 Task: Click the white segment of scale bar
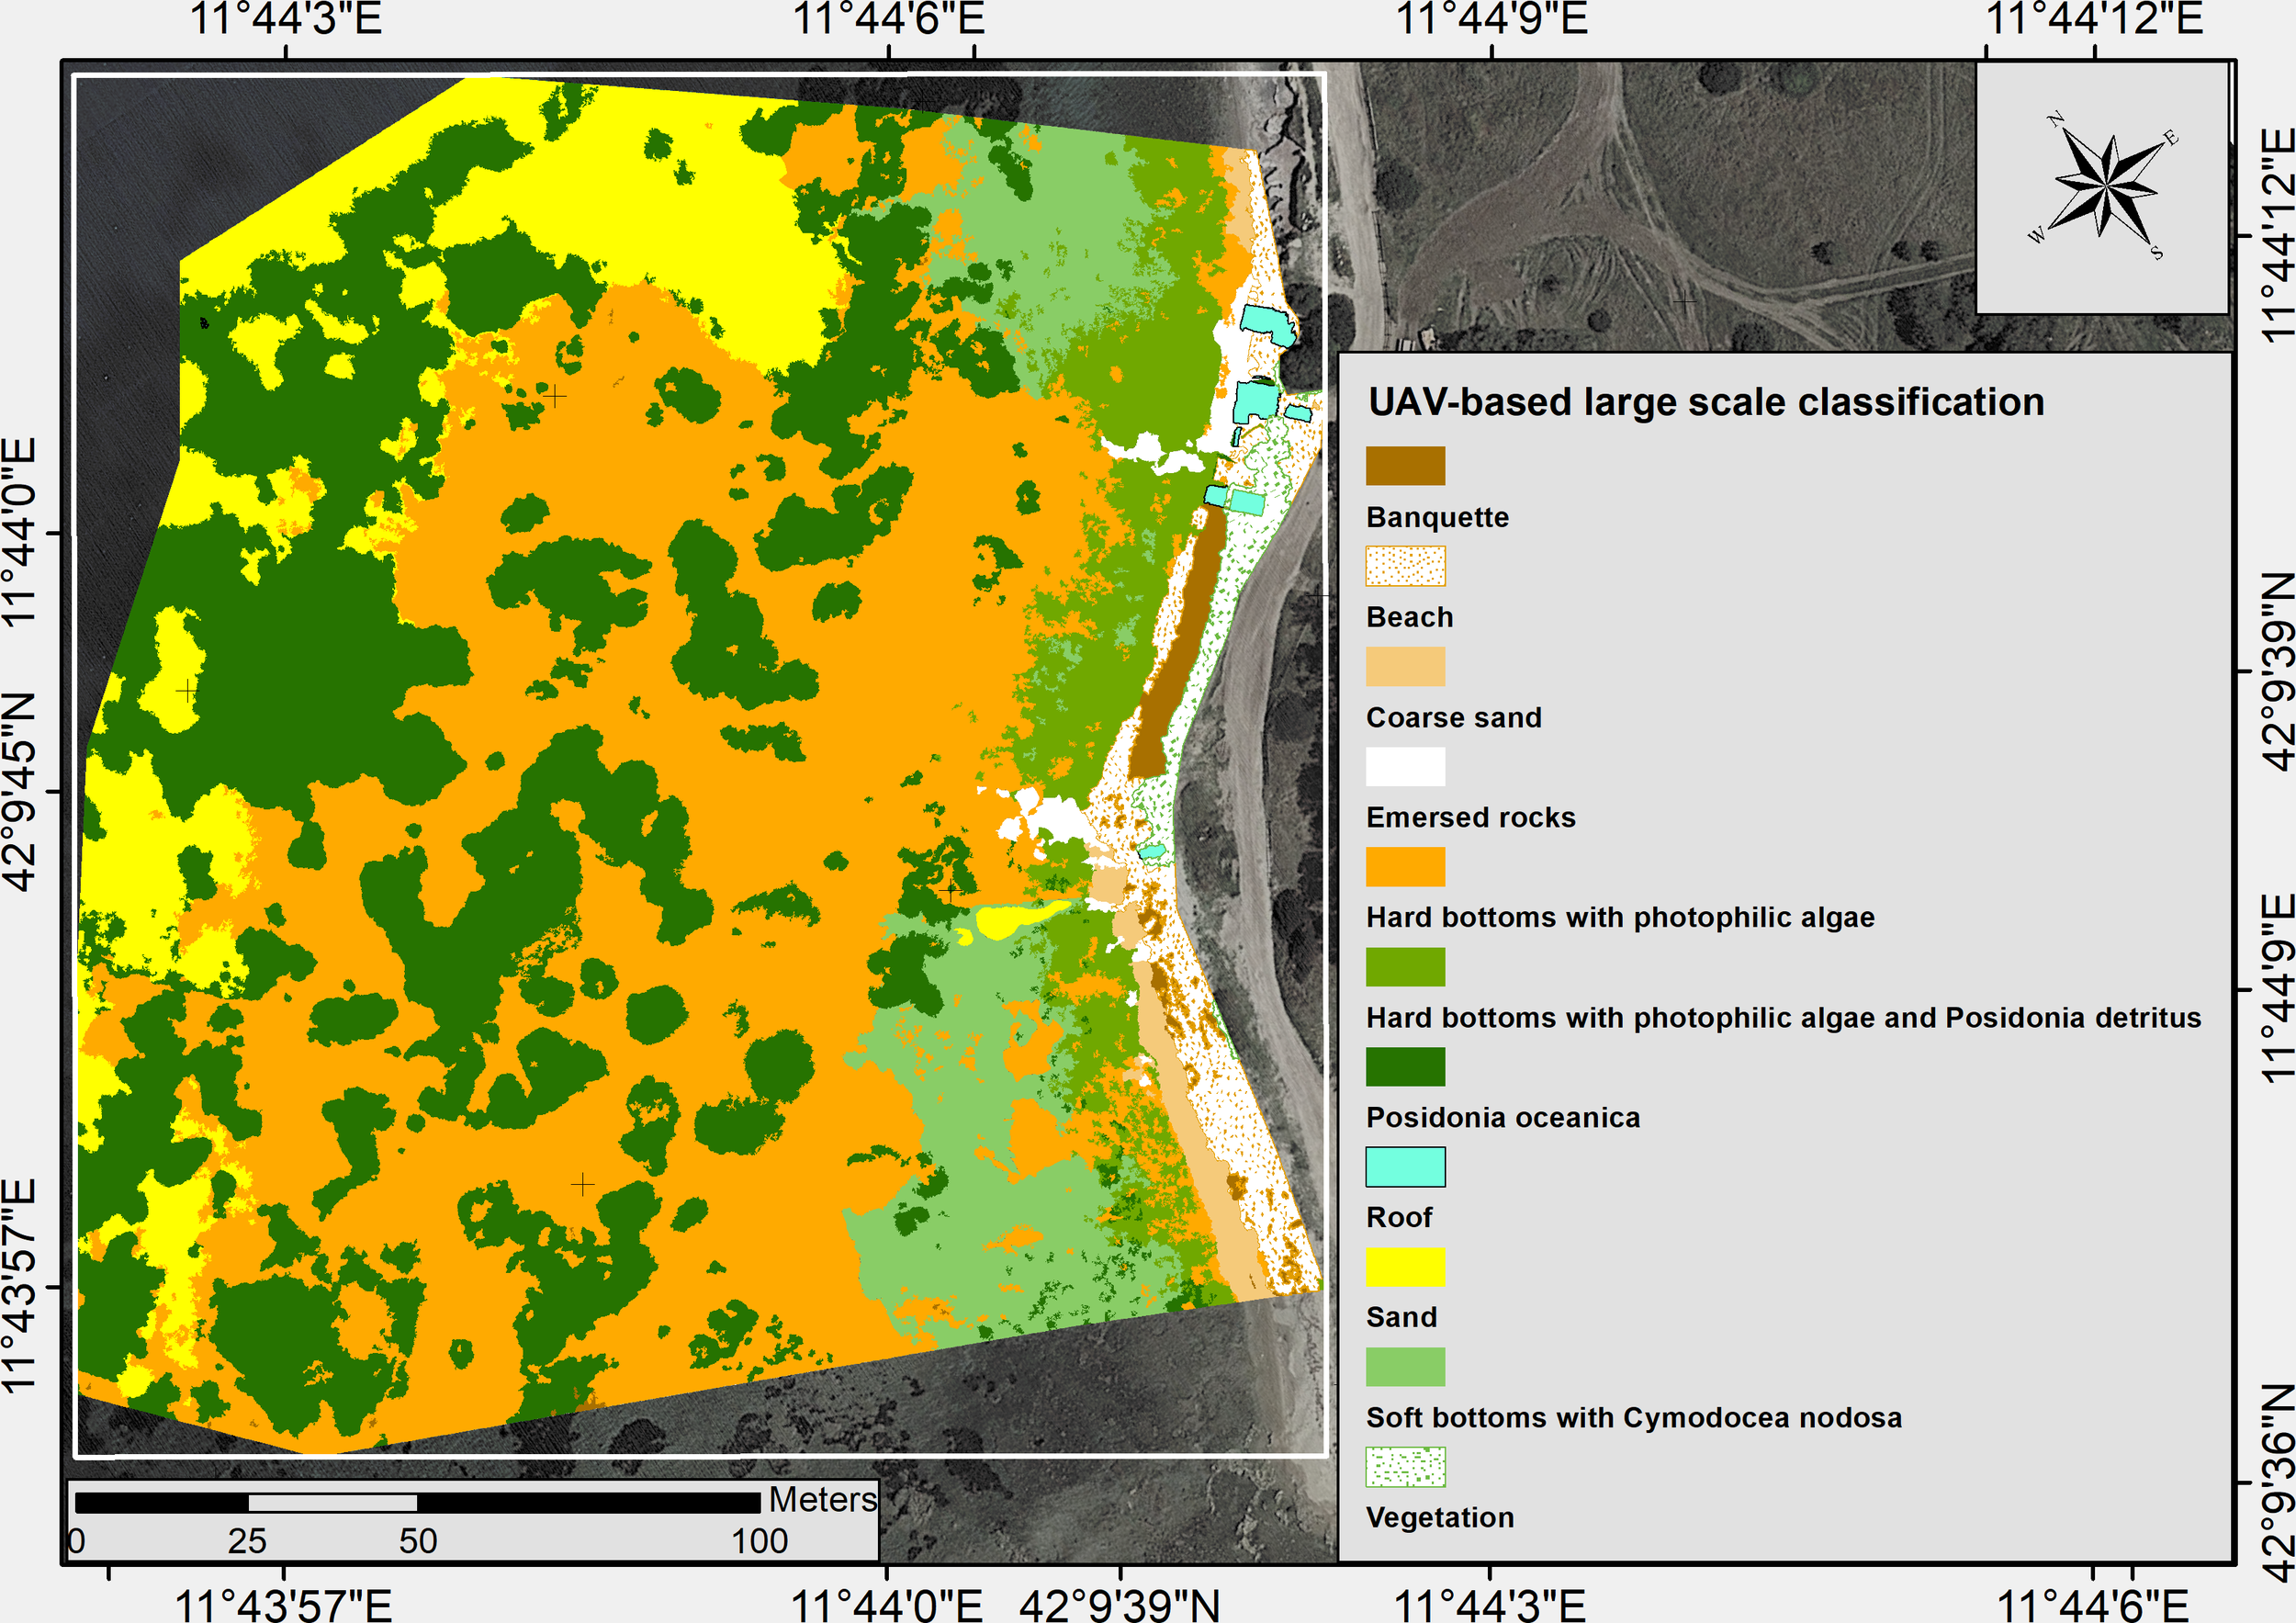332,1503
